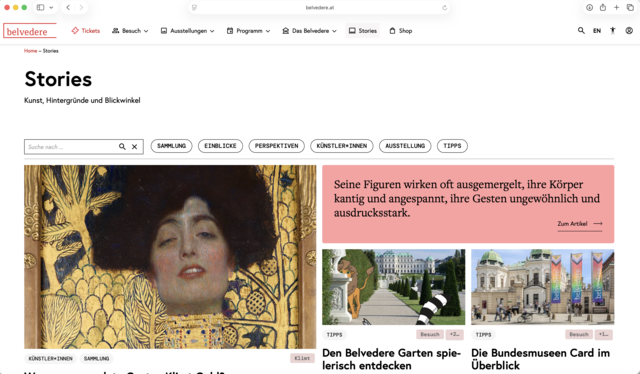Click the Das Belvedere building icon
This screenshot has height=374, width=640.
pyautogui.click(x=286, y=31)
